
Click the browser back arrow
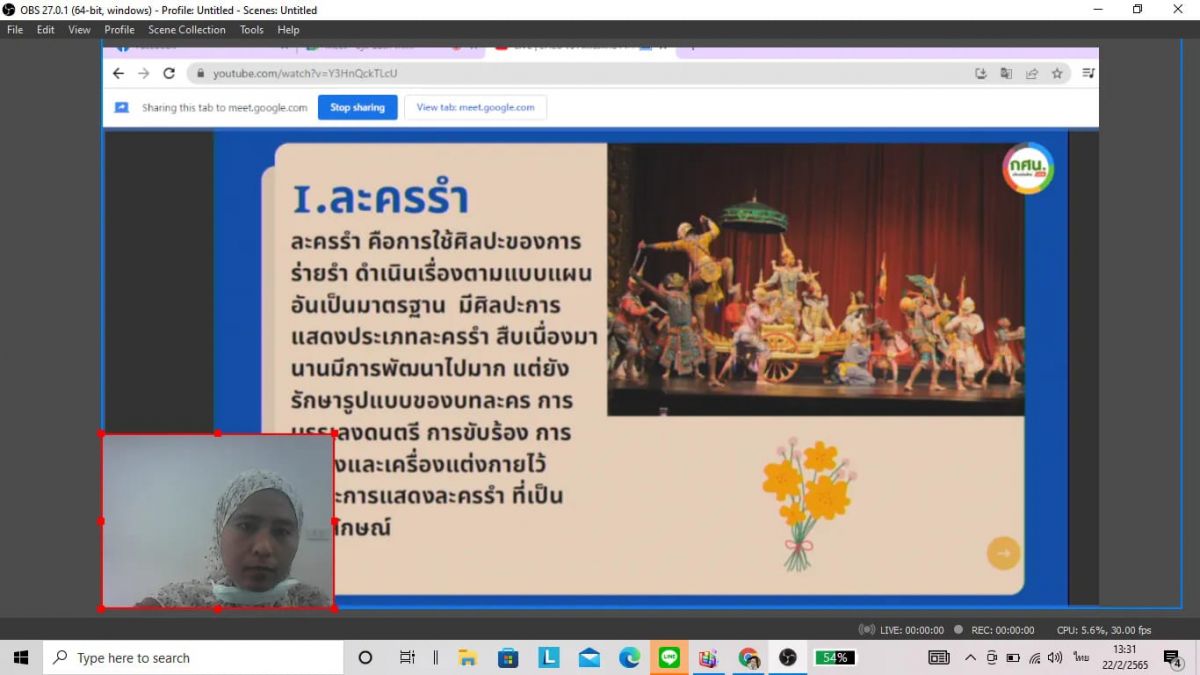[118, 74]
